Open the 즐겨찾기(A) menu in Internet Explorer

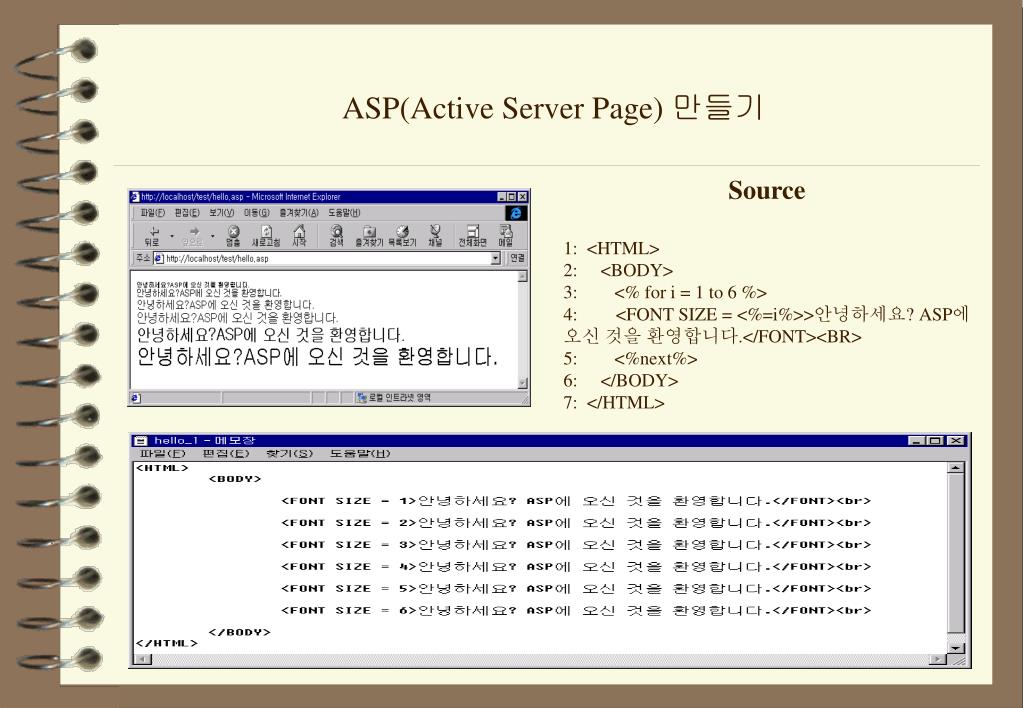(299, 213)
